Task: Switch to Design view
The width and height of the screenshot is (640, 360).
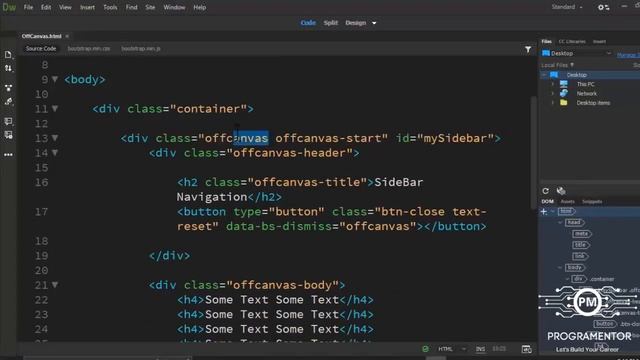Action: point(356,23)
